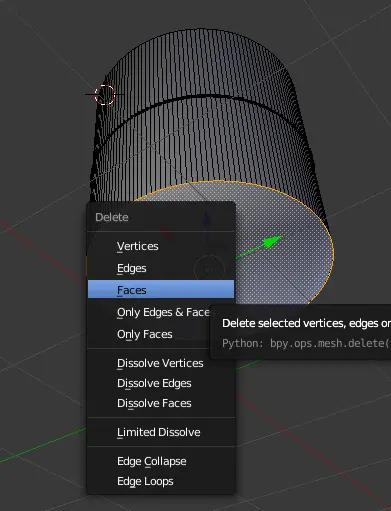
Task: Select the highlighted Faces delete option
Action: [x=161, y=289]
